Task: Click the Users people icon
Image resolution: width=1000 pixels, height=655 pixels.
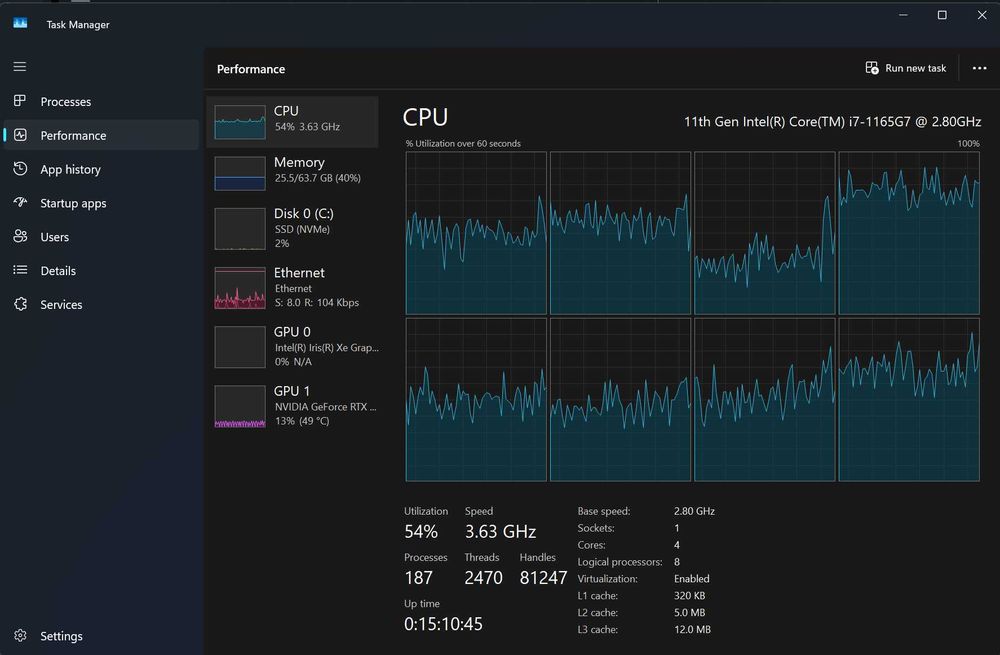Action: (20, 236)
